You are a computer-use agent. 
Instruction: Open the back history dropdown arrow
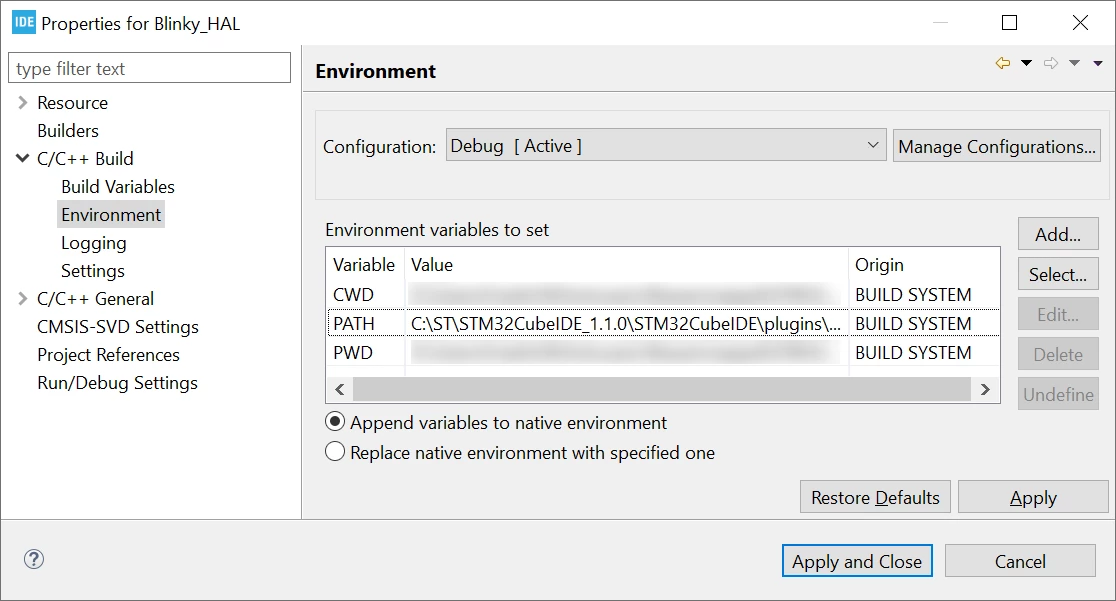pyautogui.click(x=1026, y=63)
